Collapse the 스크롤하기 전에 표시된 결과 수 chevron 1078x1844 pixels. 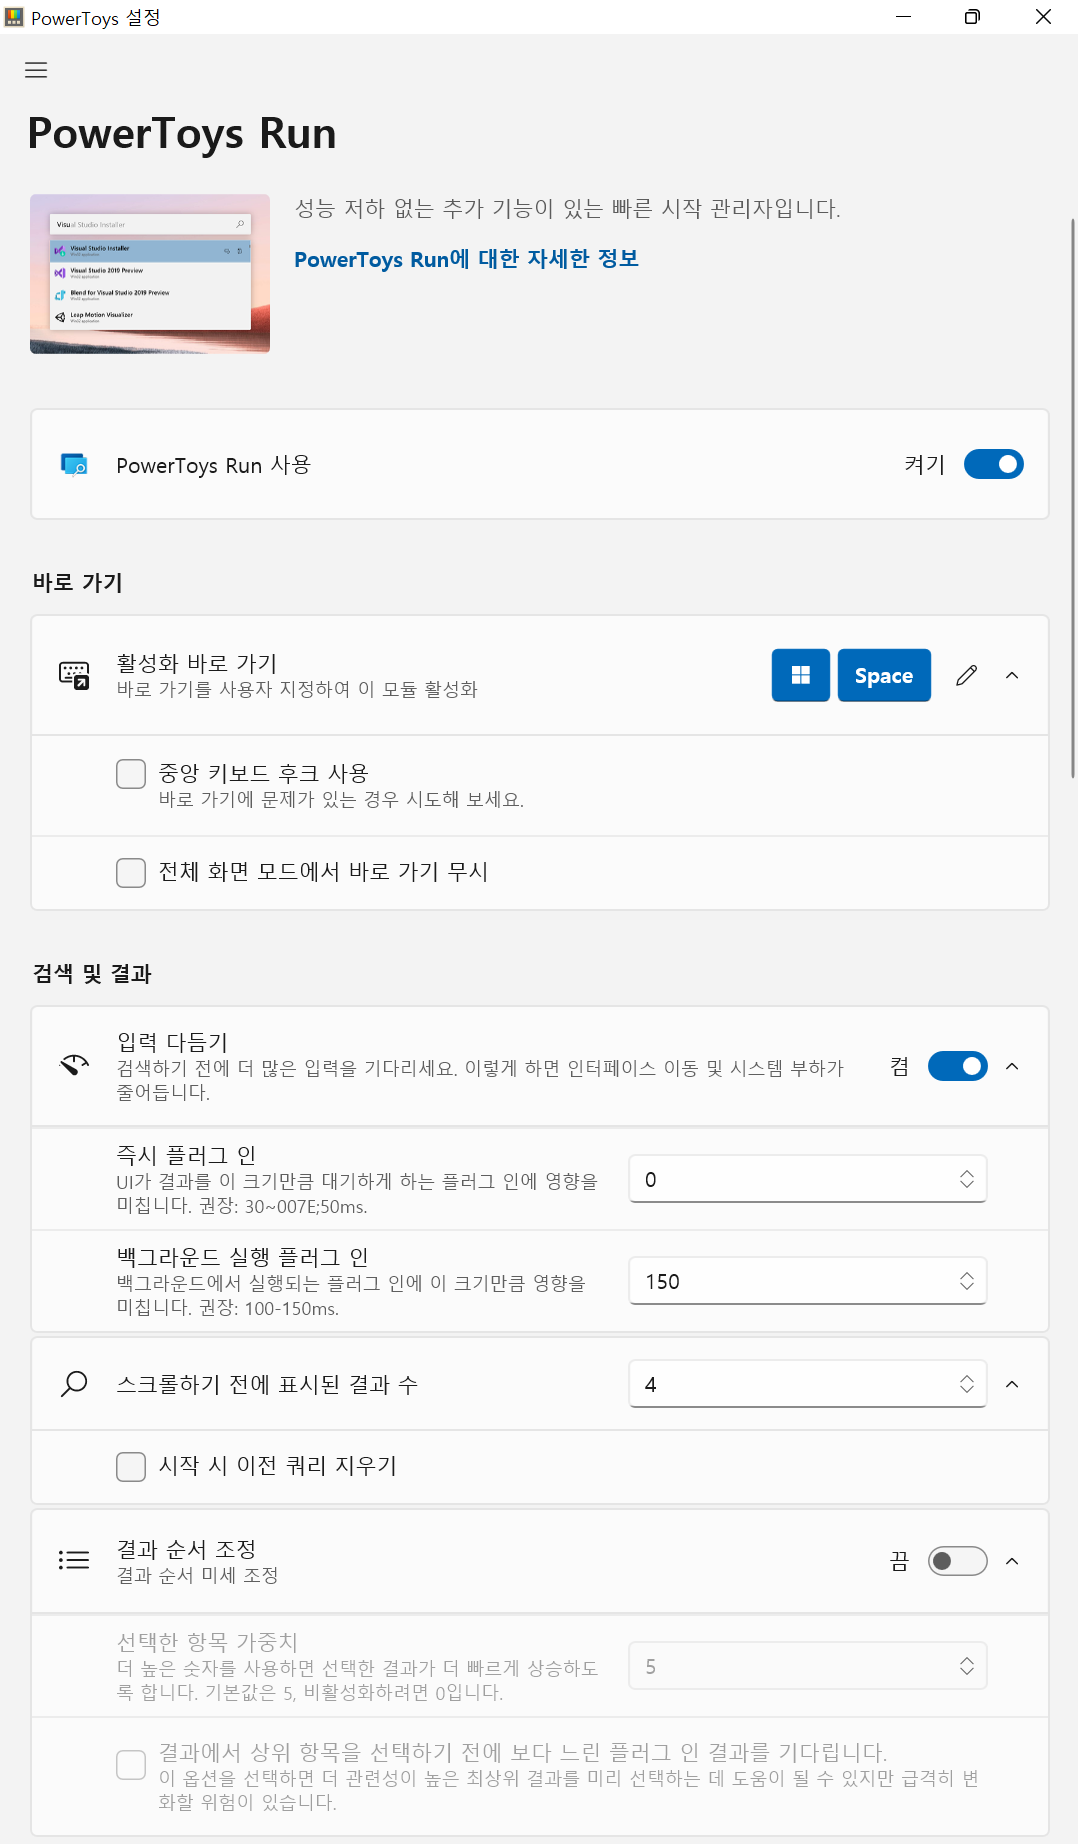1012,1384
